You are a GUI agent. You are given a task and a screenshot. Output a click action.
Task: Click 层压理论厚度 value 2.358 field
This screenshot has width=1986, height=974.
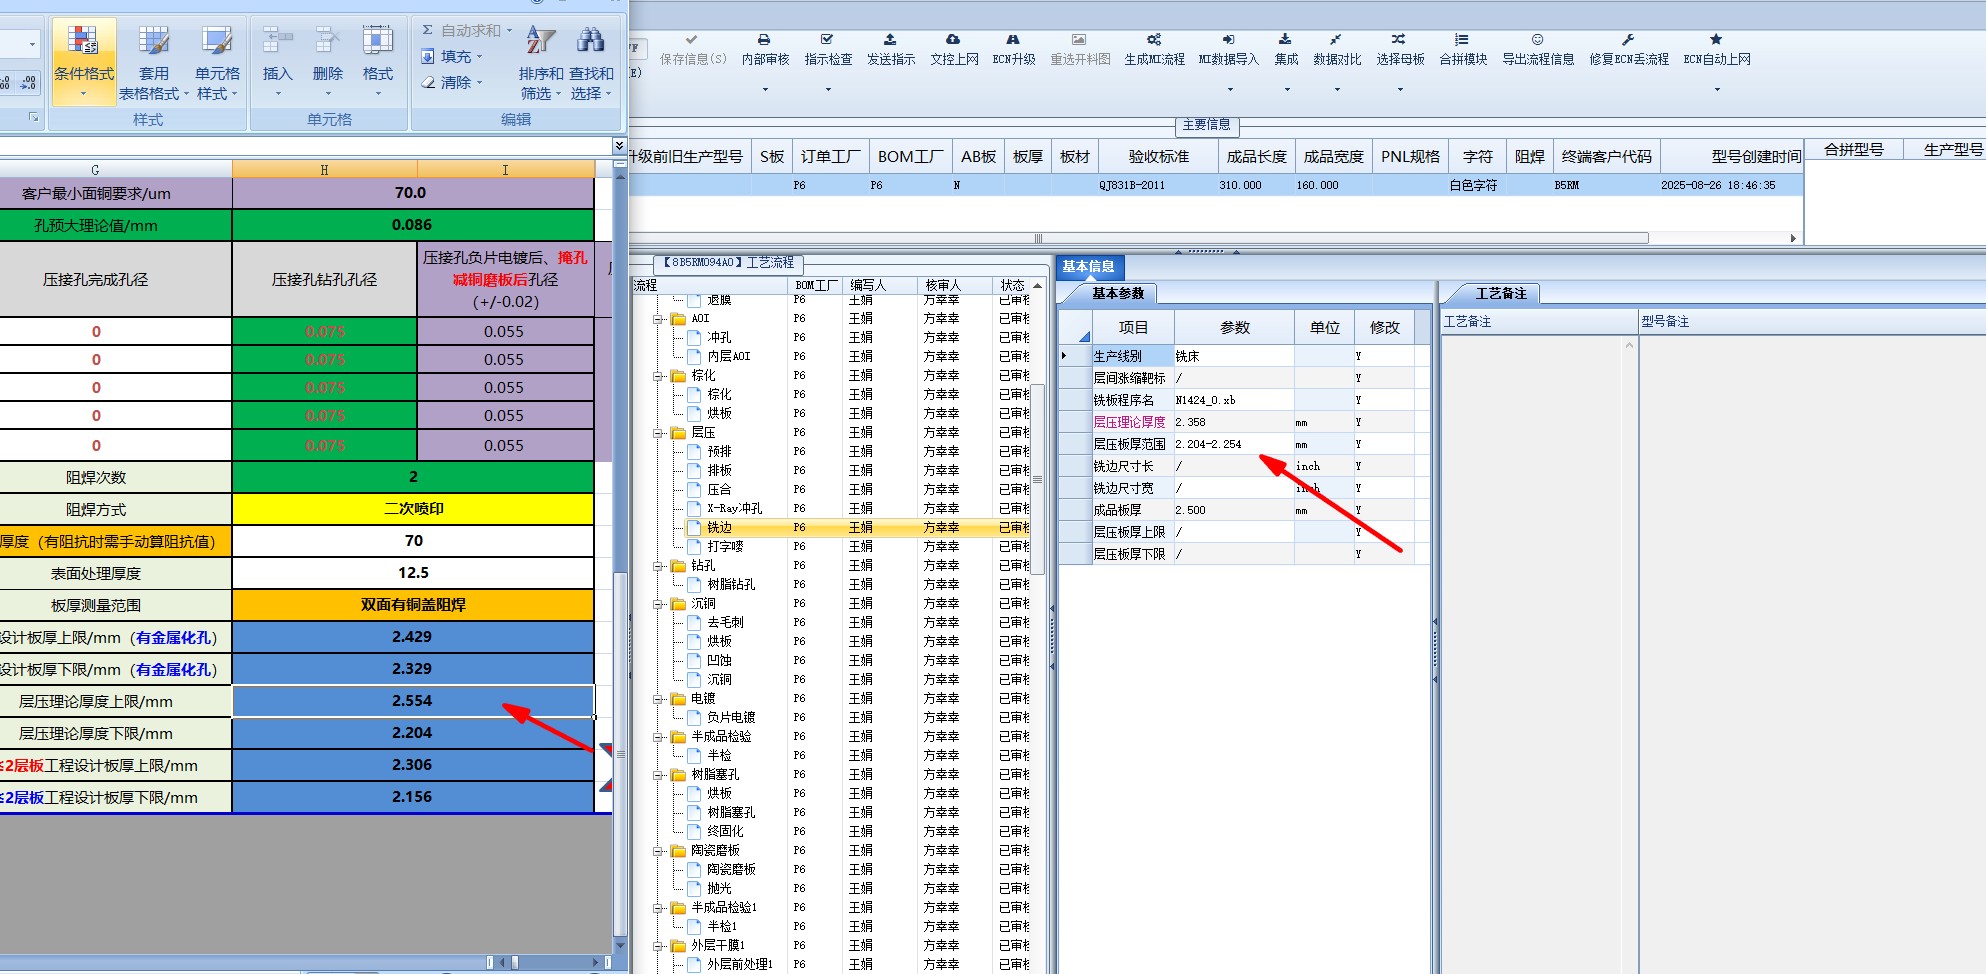1234,422
